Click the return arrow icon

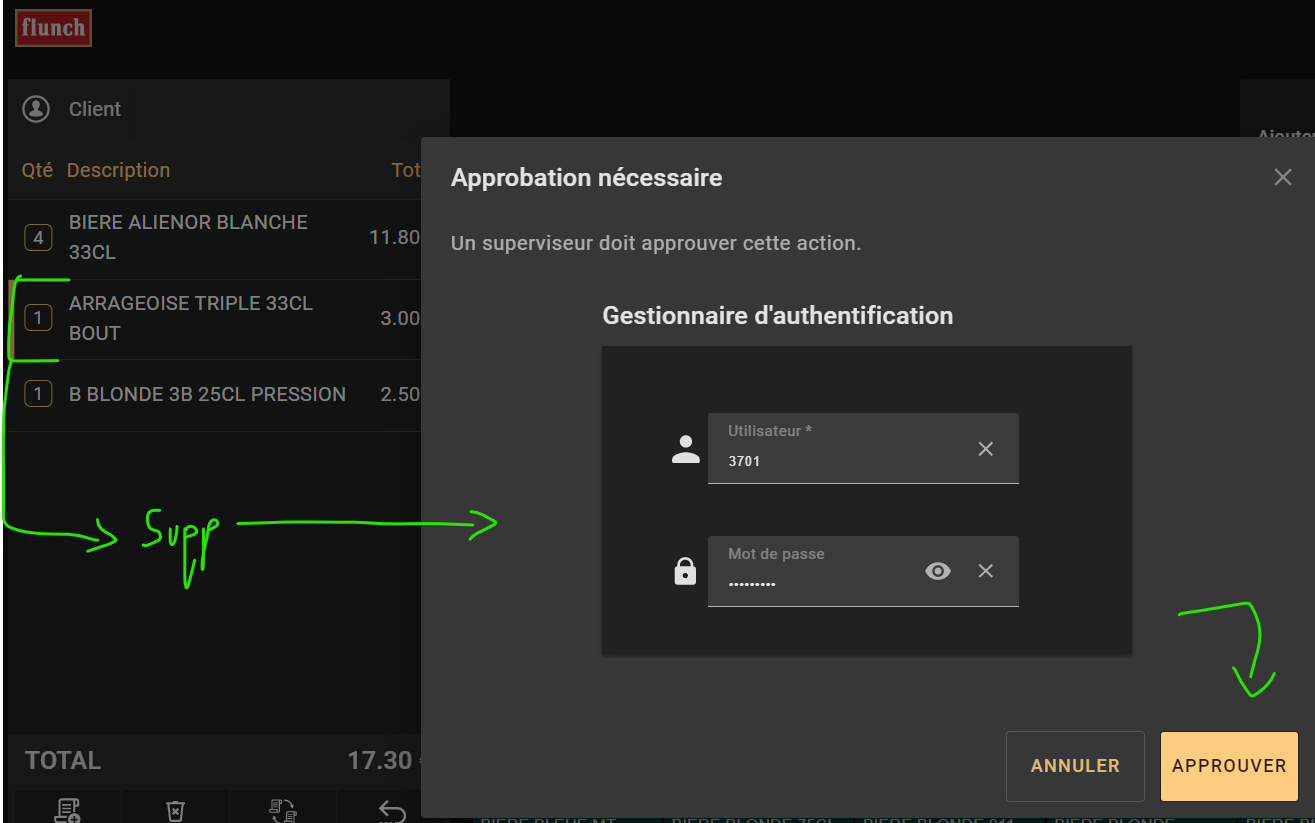(391, 810)
